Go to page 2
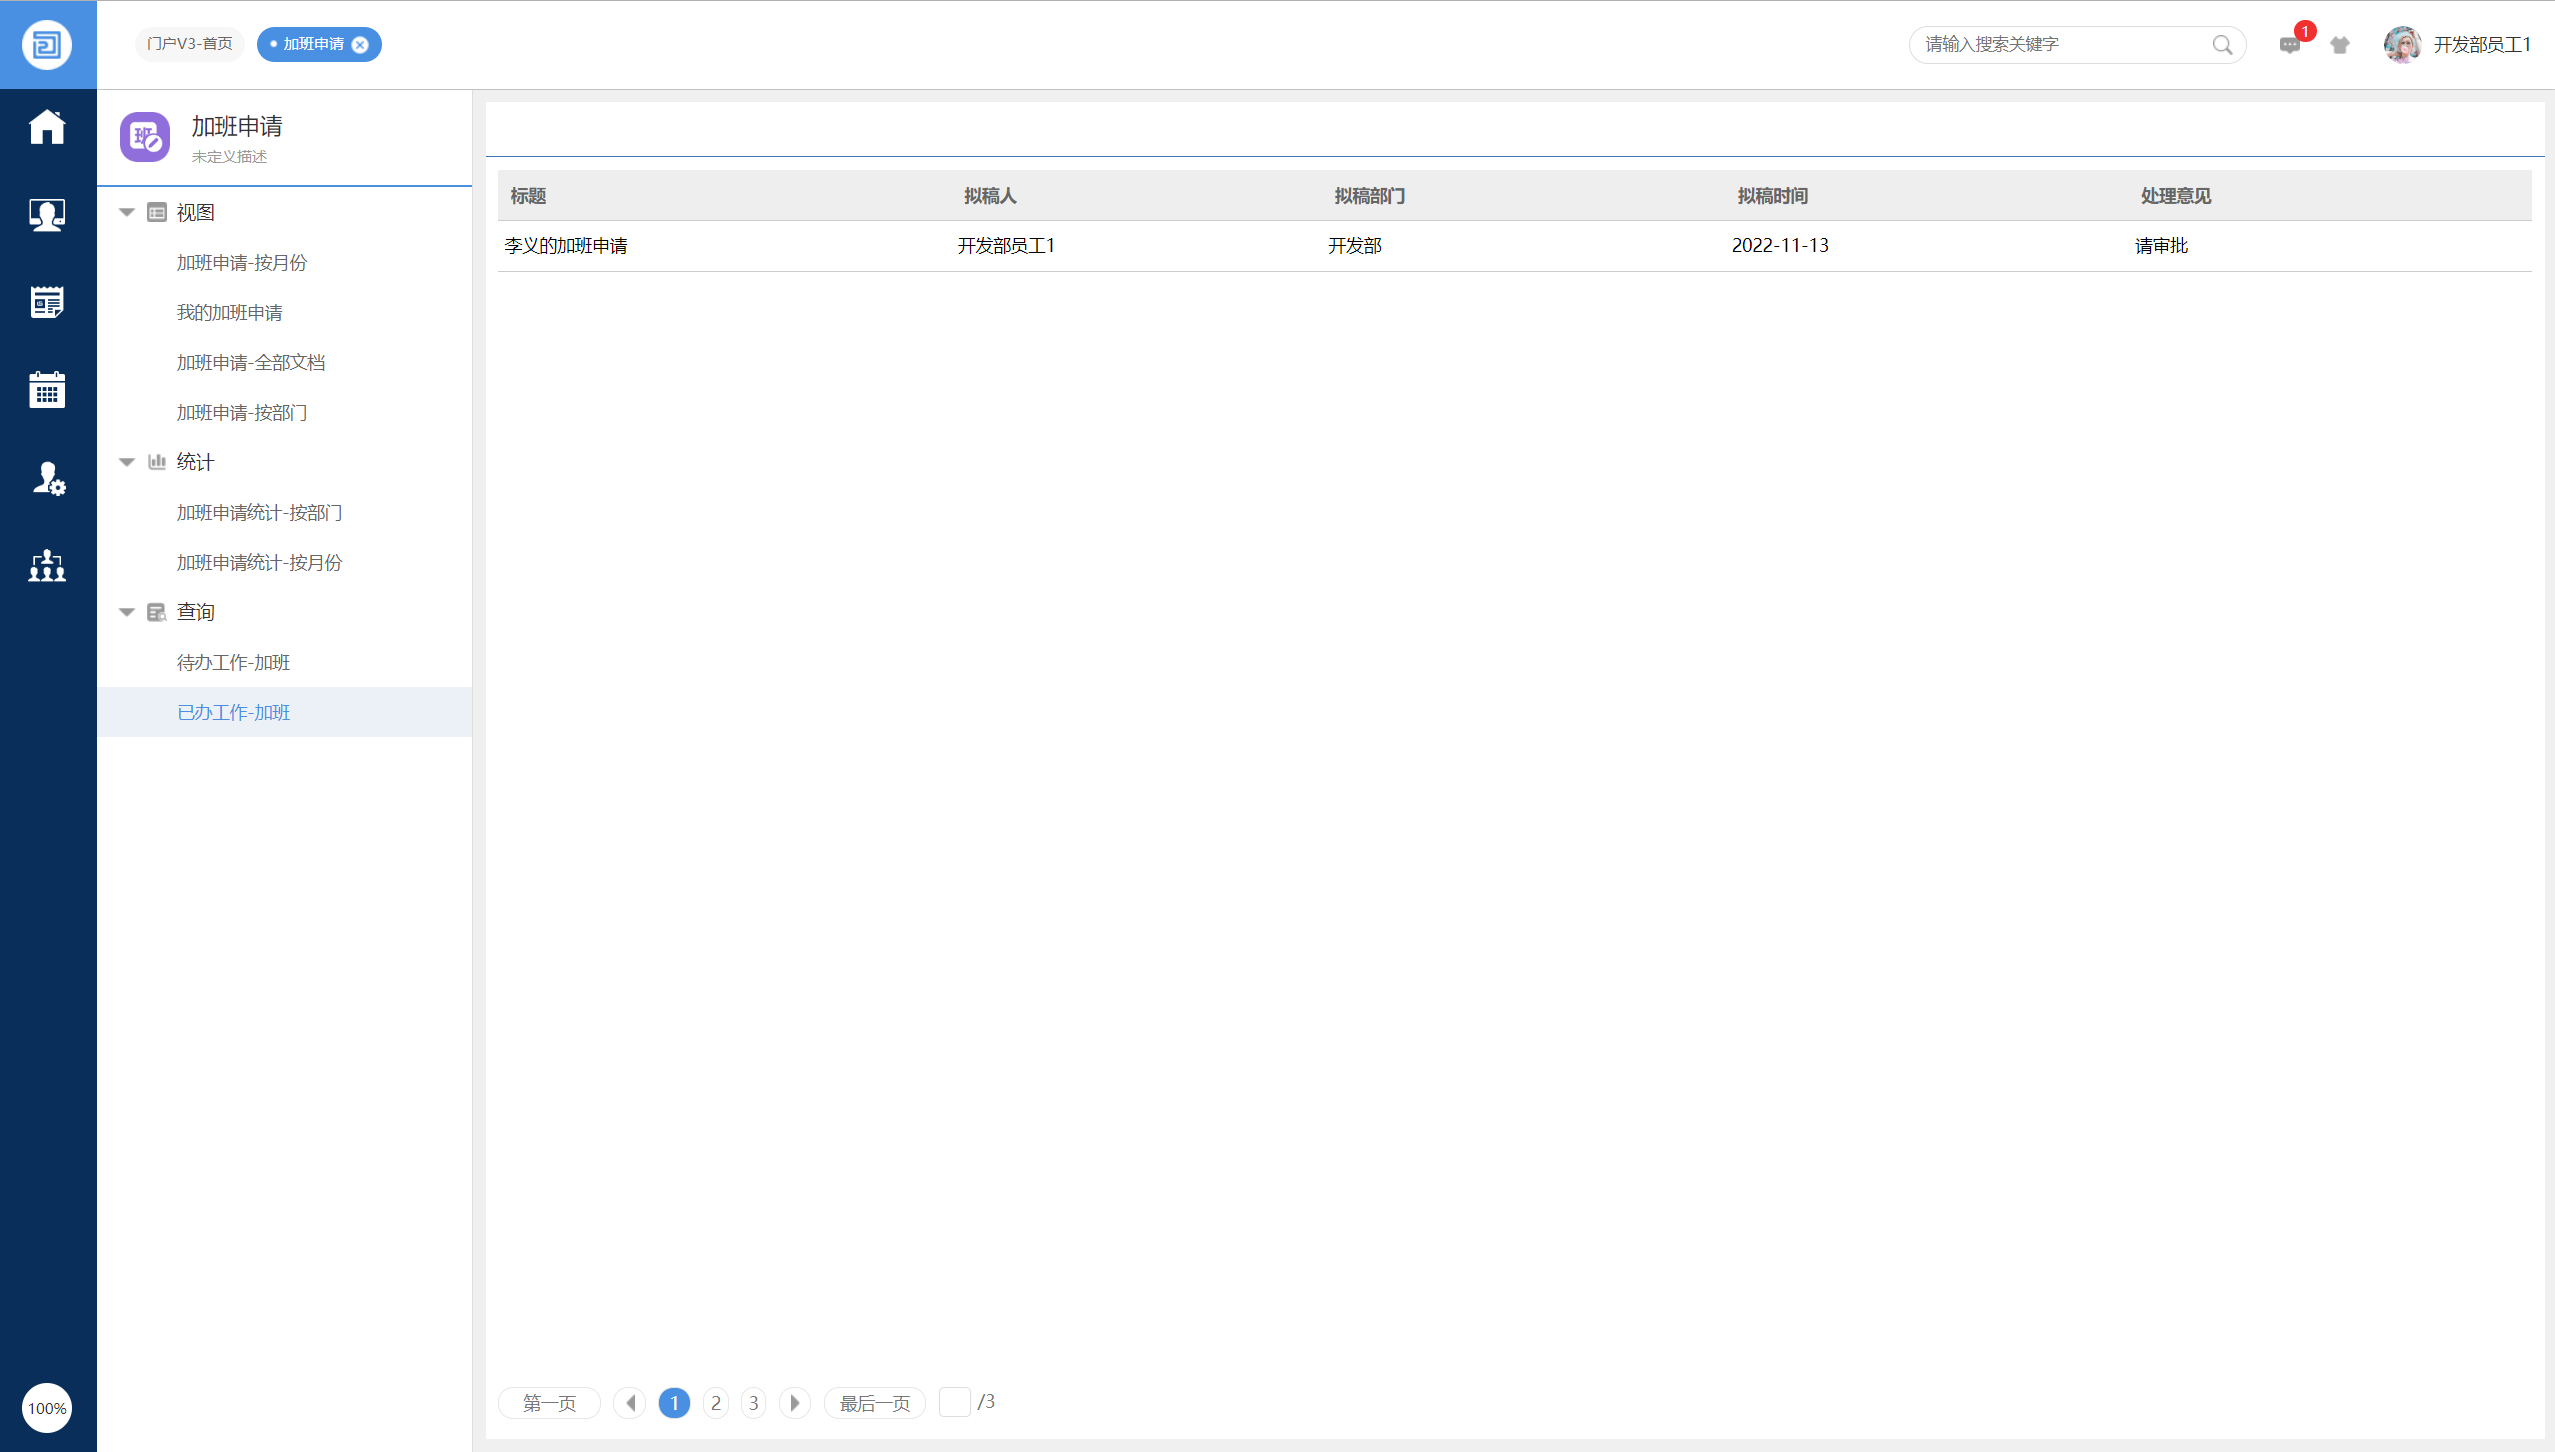The image size is (2555, 1452). click(x=715, y=1403)
